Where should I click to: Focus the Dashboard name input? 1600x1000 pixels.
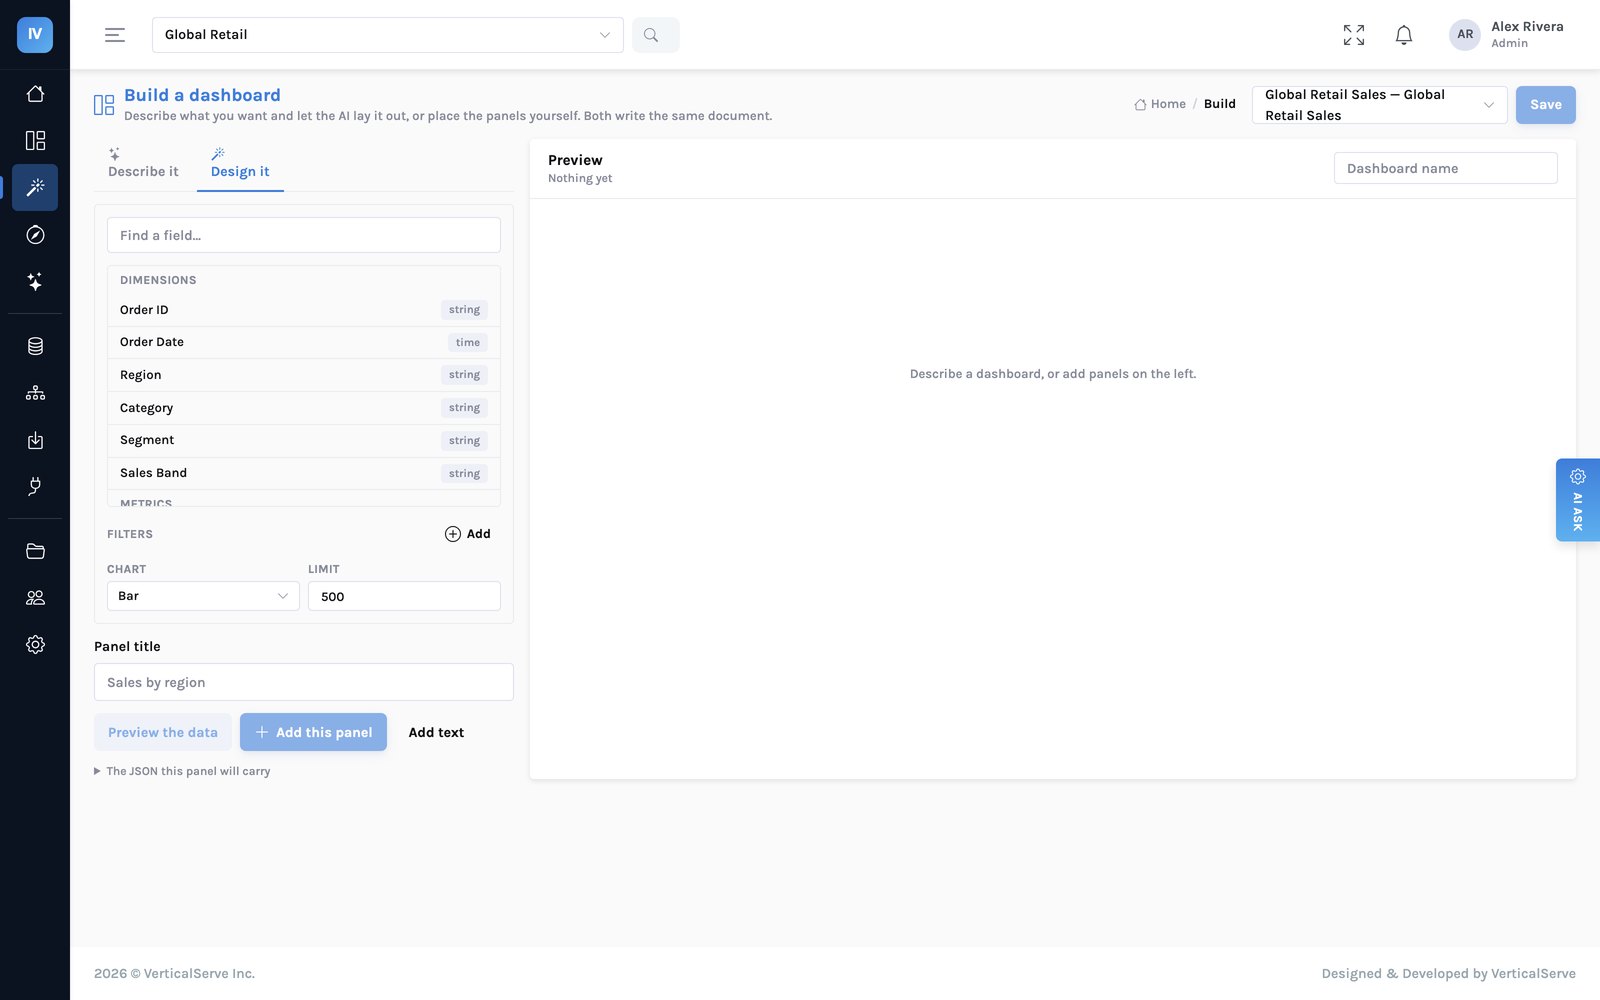tap(1446, 168)
